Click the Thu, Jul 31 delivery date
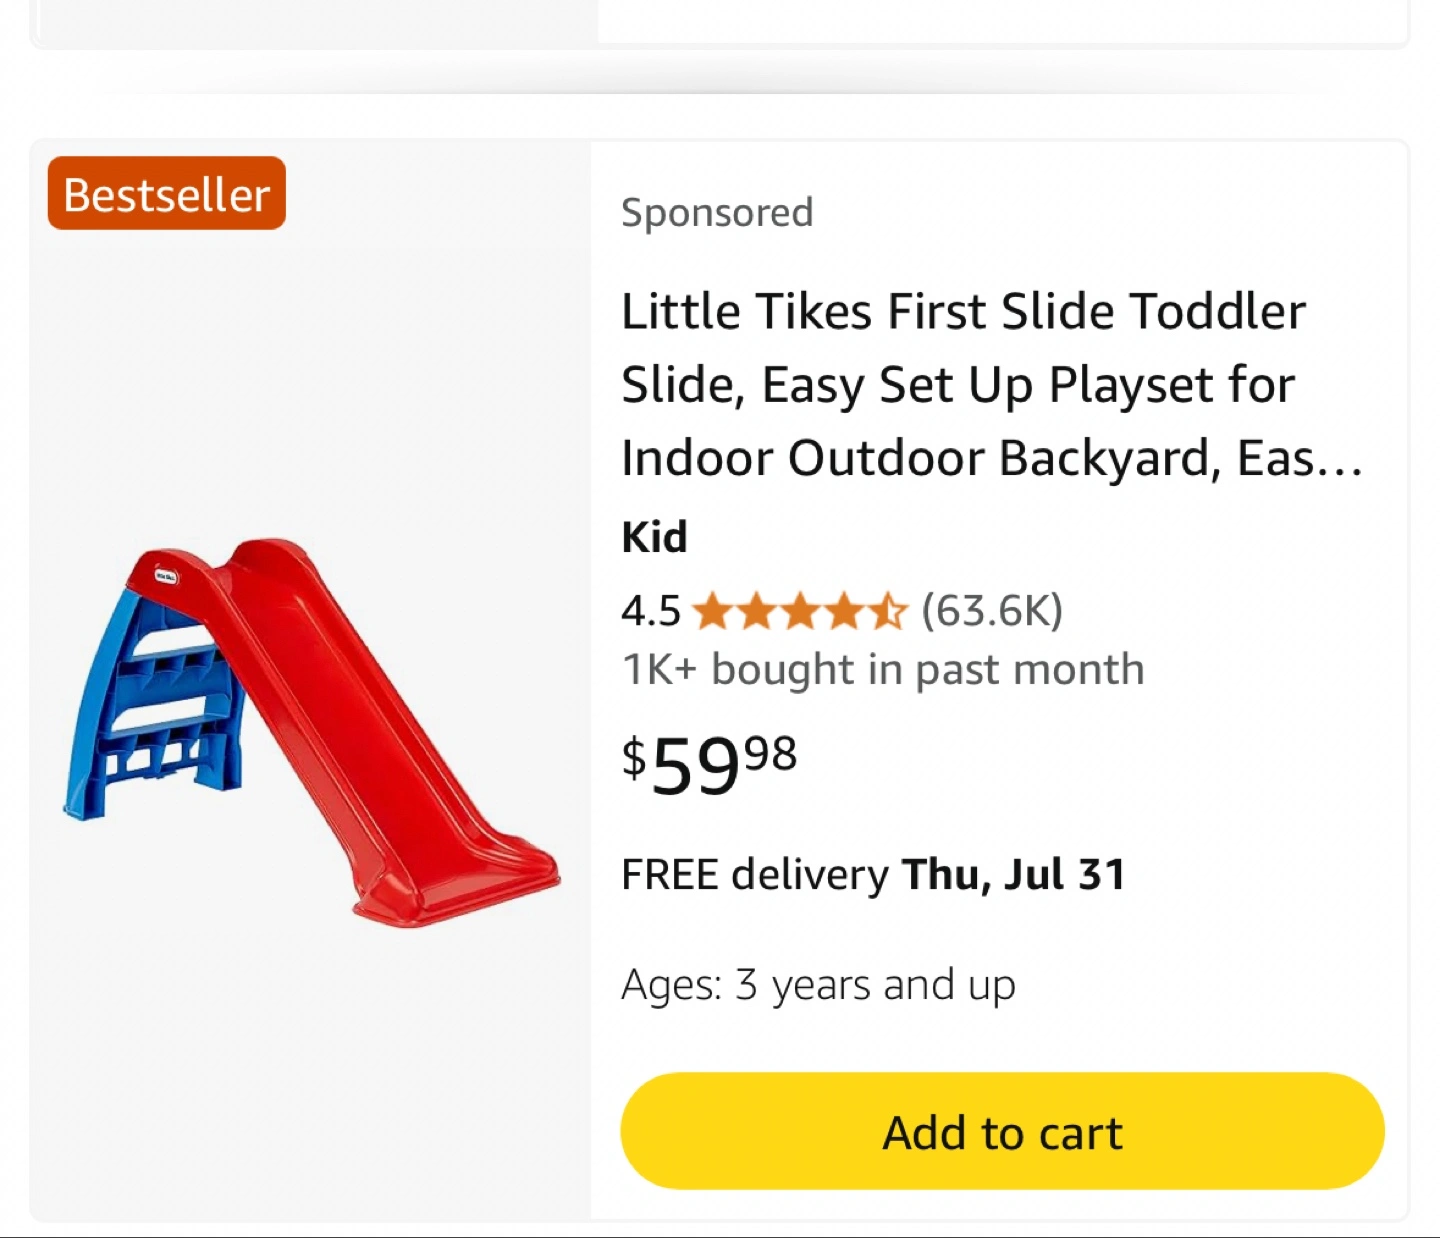Viewport: 1440px width, 1238px height. [x=1014, y=875]
